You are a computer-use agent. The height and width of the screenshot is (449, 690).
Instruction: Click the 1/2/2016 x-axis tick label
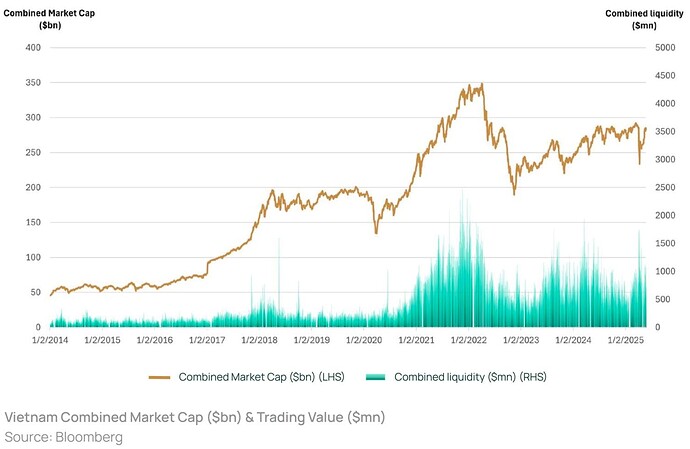tap(154, 340)
